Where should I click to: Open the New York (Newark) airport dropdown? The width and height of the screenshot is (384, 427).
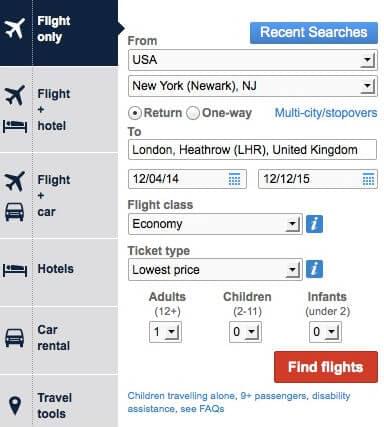253,86
